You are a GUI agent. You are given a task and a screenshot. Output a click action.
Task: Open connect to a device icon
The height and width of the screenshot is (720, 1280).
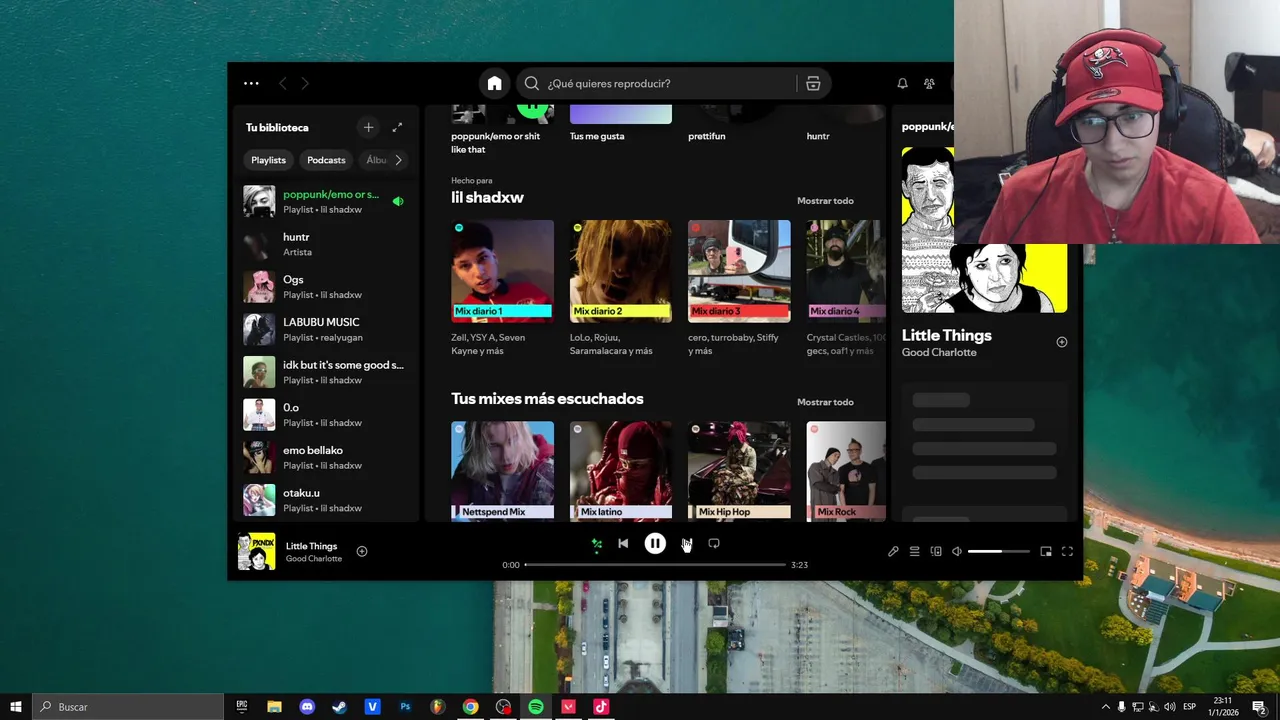[936, 551]
